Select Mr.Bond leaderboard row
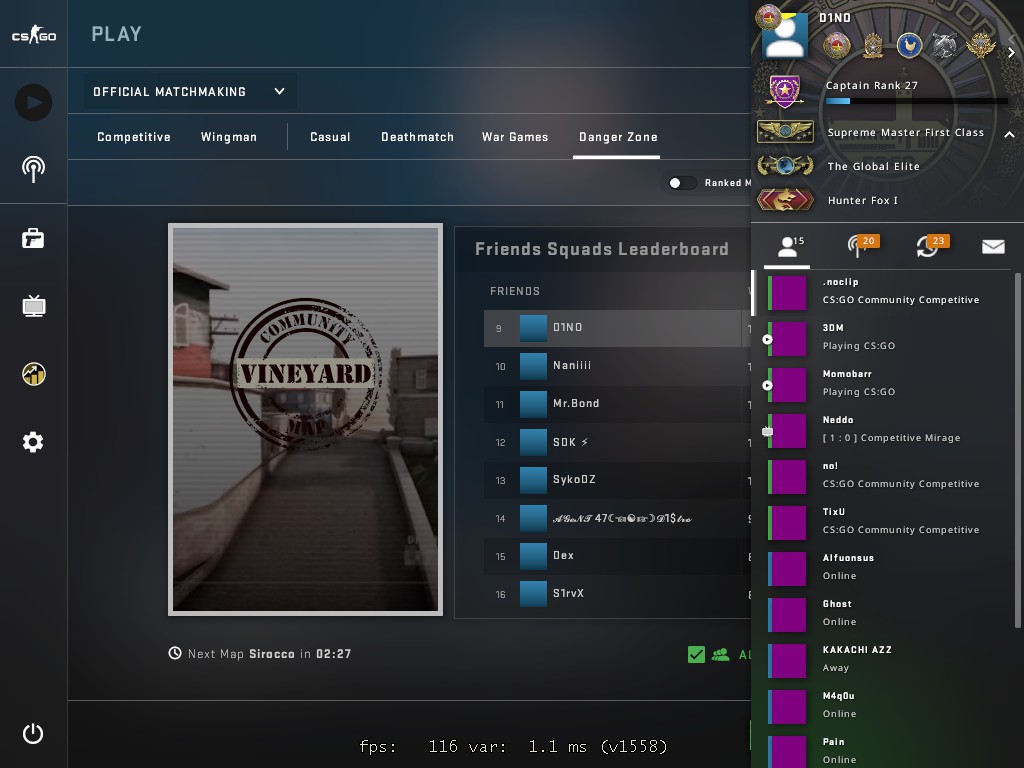This screenshot has width=1024, height=768. [x=617, y=404]
